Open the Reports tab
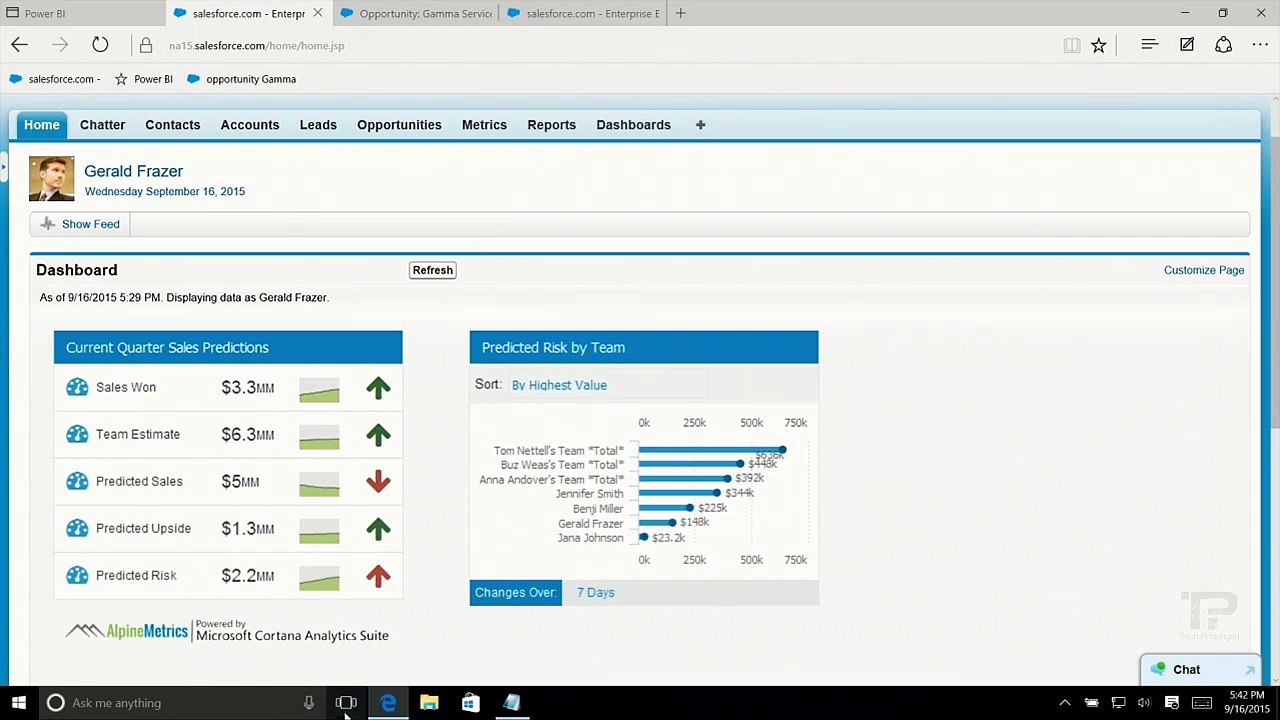Viewport: 1280px width, 720px height. click(x=552, y=125)
